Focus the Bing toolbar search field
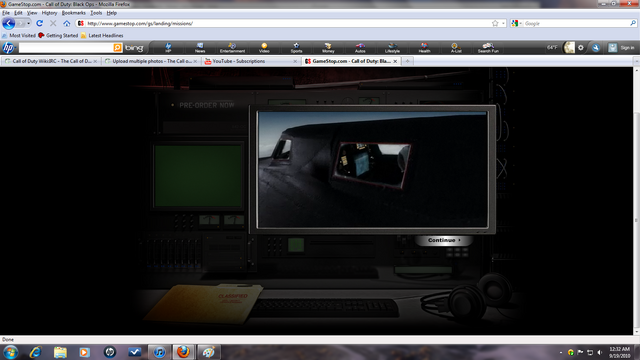This screenshot has height=360, width=640. (x=66, y=48)
